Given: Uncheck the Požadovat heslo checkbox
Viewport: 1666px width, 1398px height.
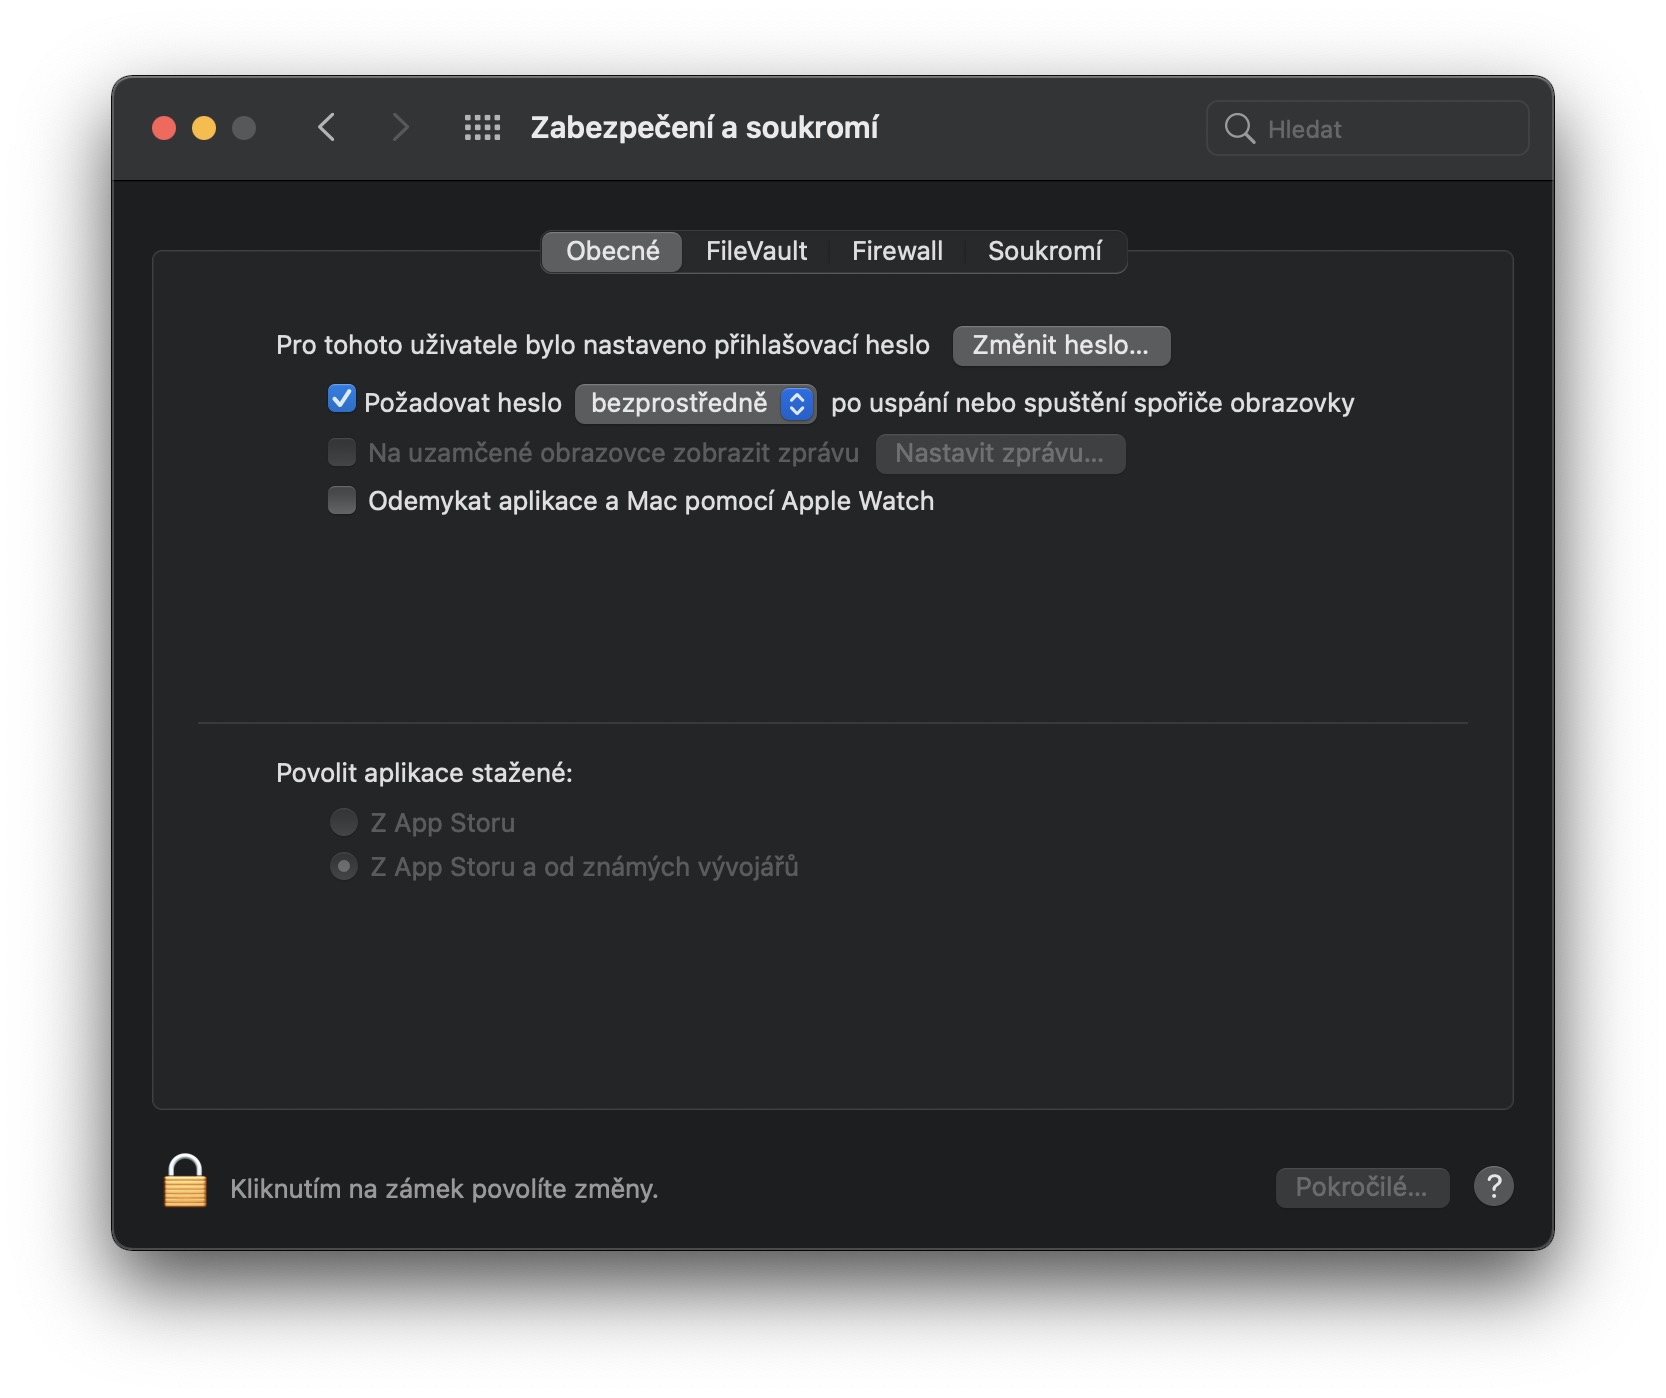Looking at the screenshot, I should 342,400.
